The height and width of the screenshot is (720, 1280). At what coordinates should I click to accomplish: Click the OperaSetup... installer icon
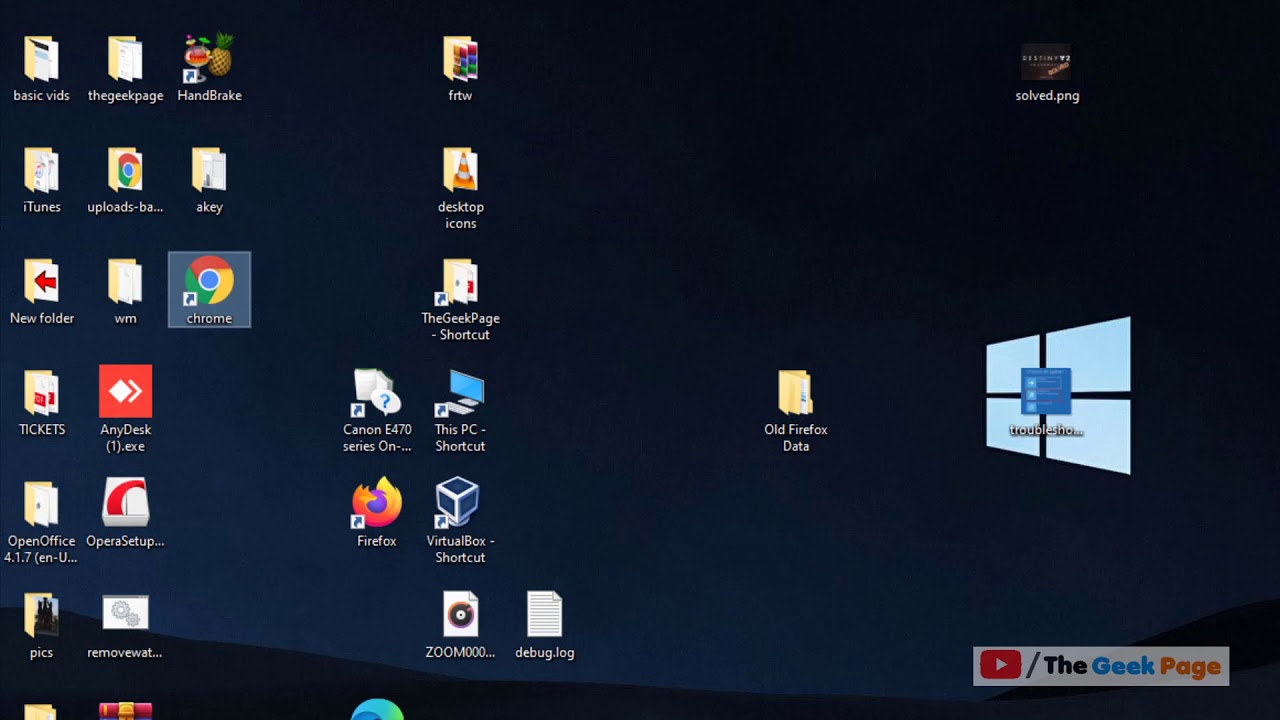[126, 502]
